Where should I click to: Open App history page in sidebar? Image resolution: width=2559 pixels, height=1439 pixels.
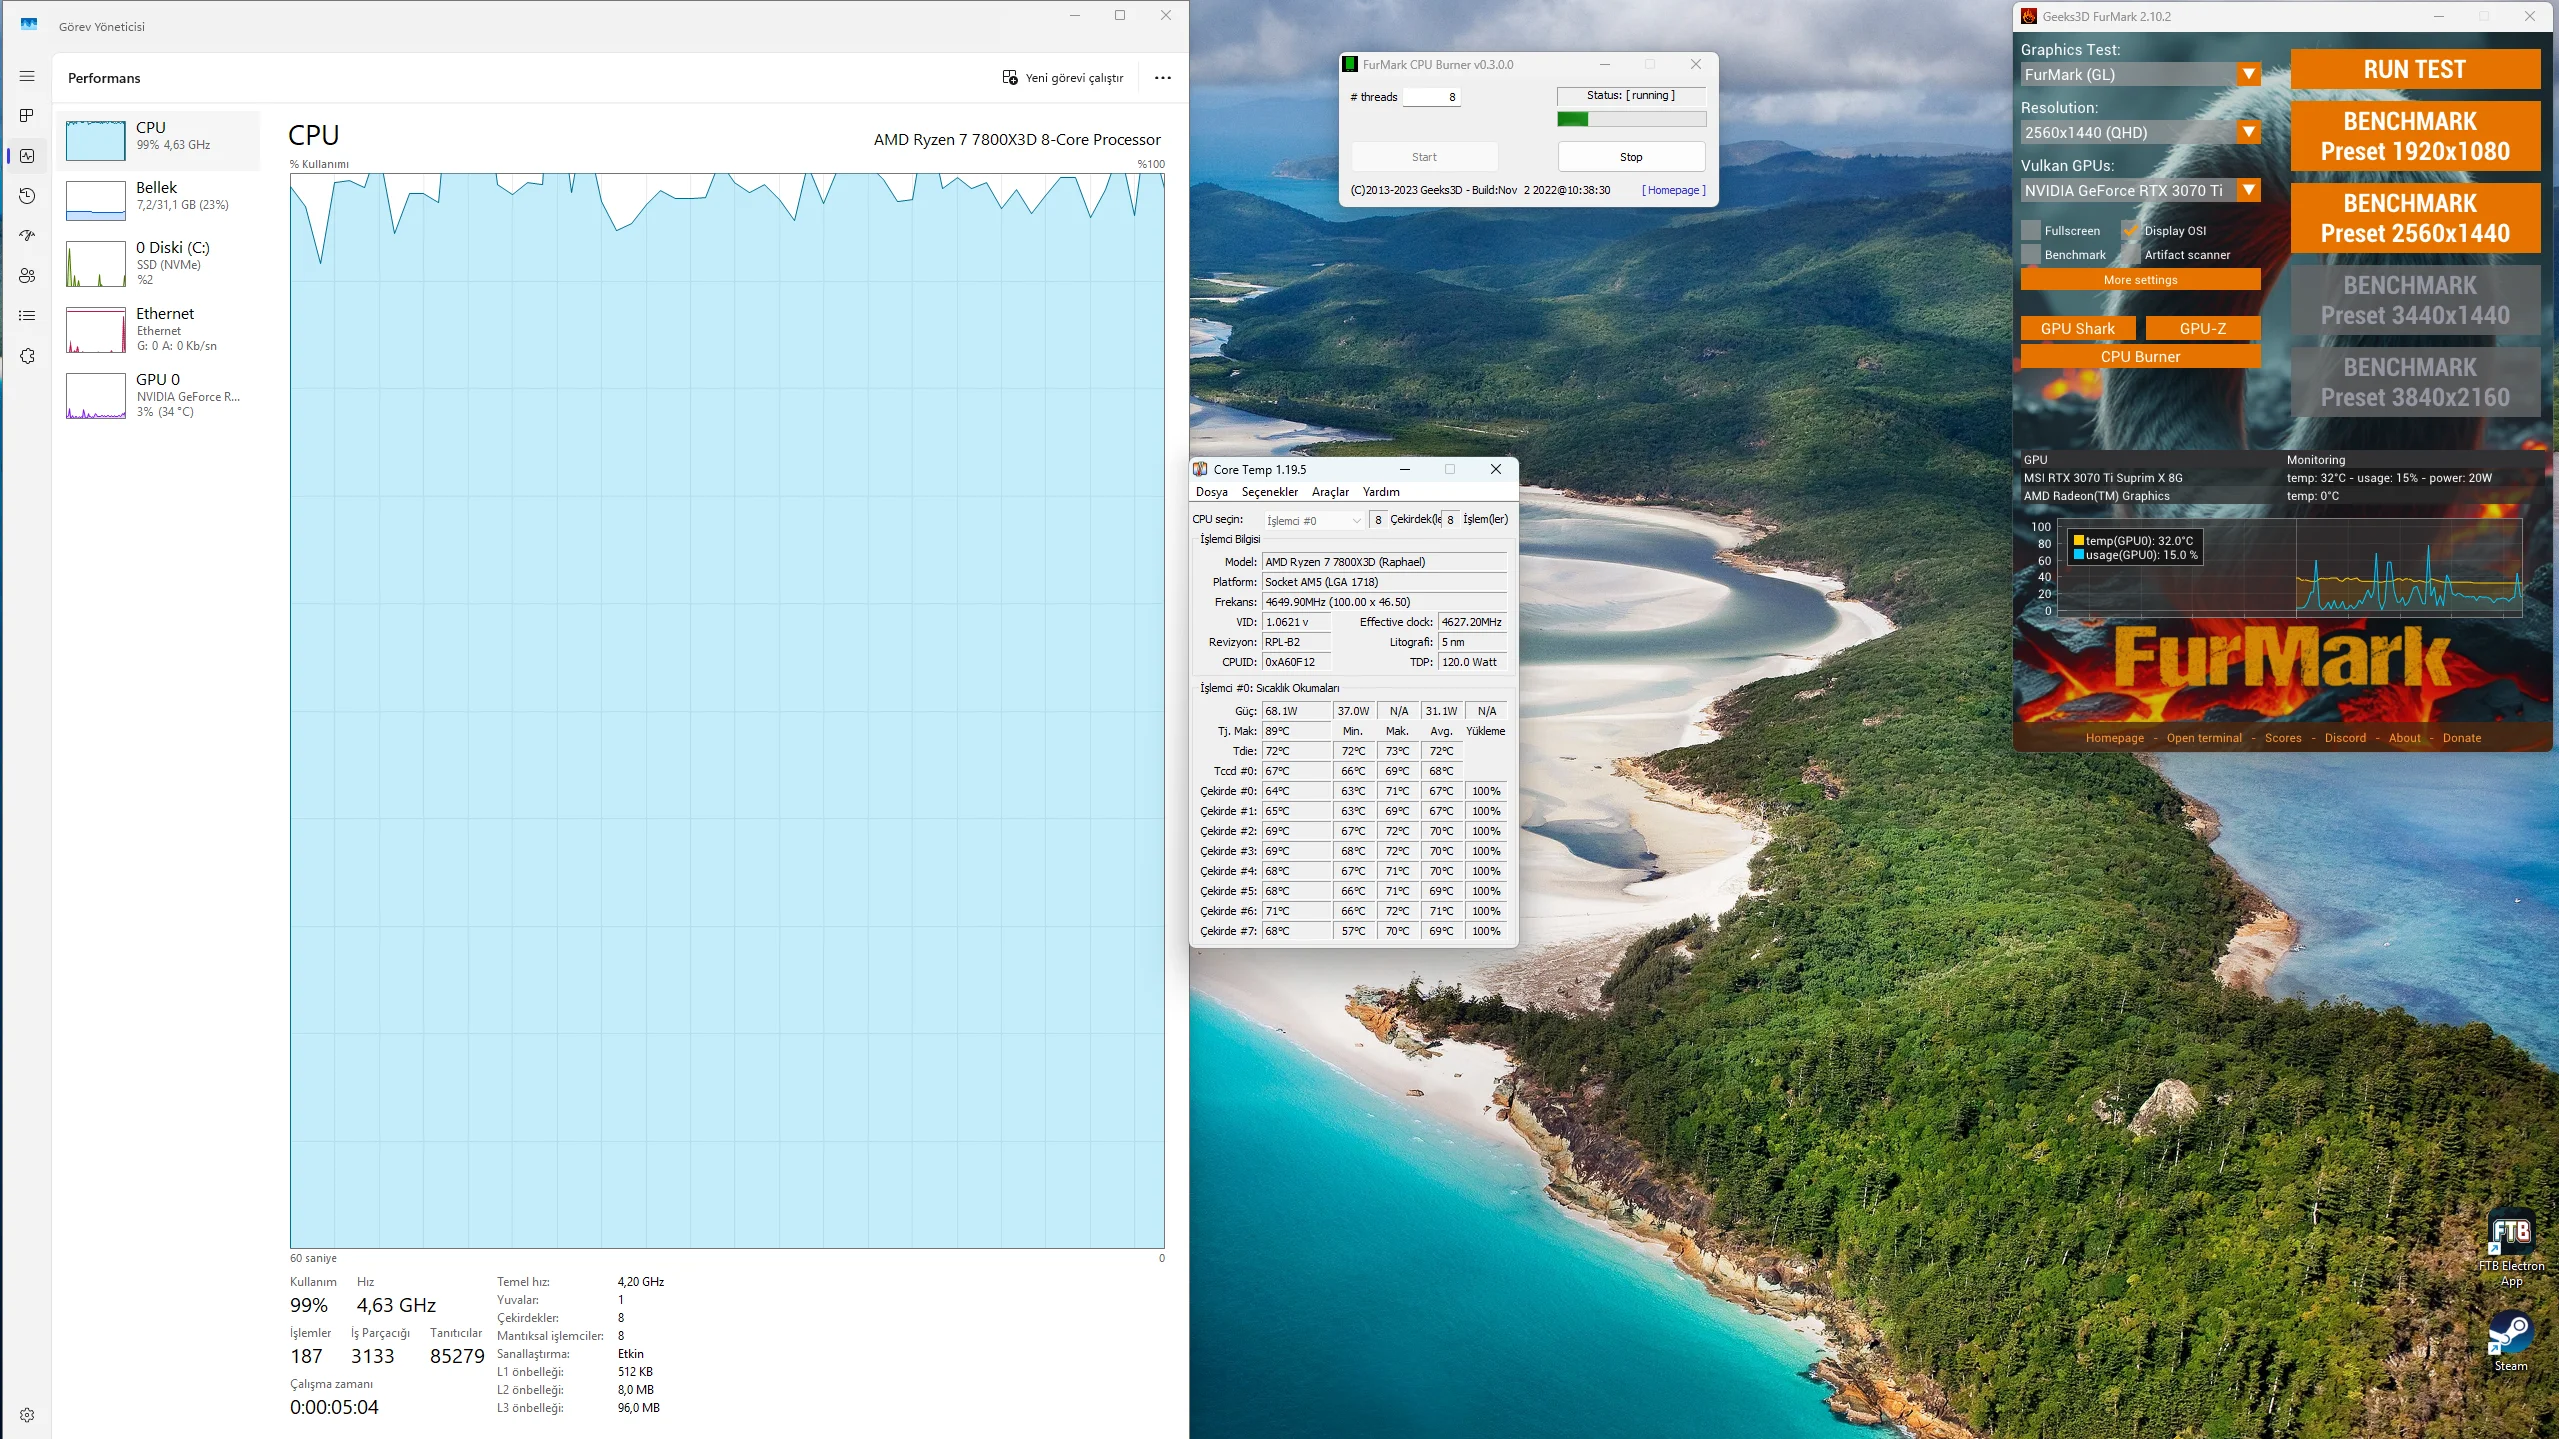click(x=27, y=196)
